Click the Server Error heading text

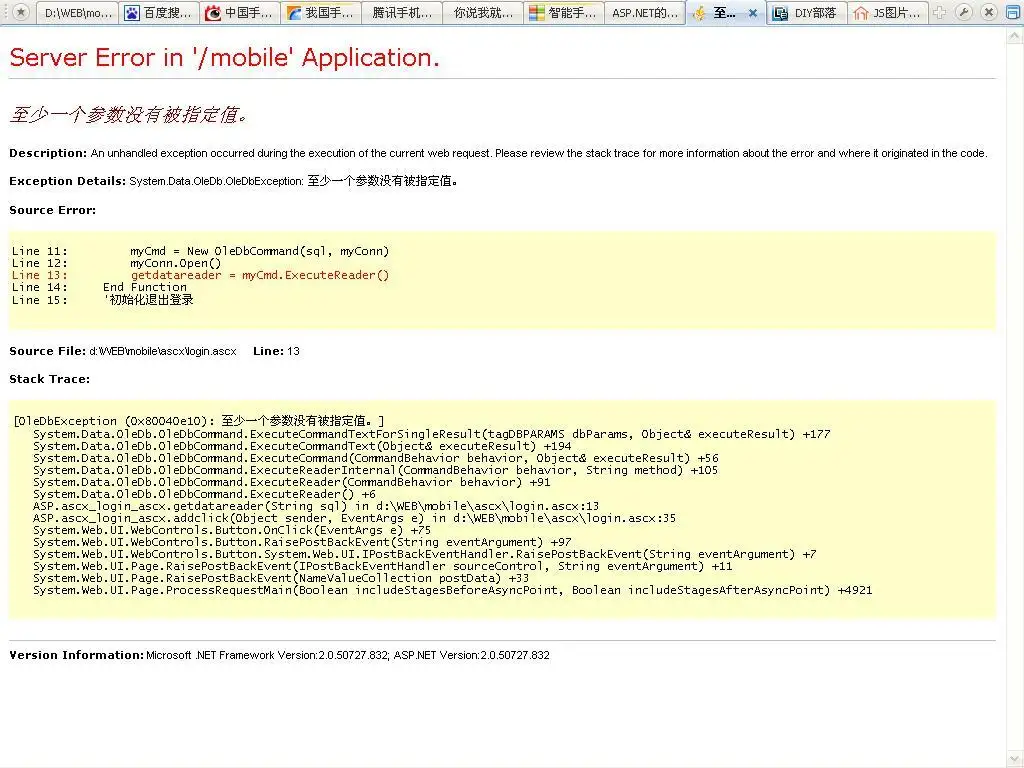[x=224, y=57]
